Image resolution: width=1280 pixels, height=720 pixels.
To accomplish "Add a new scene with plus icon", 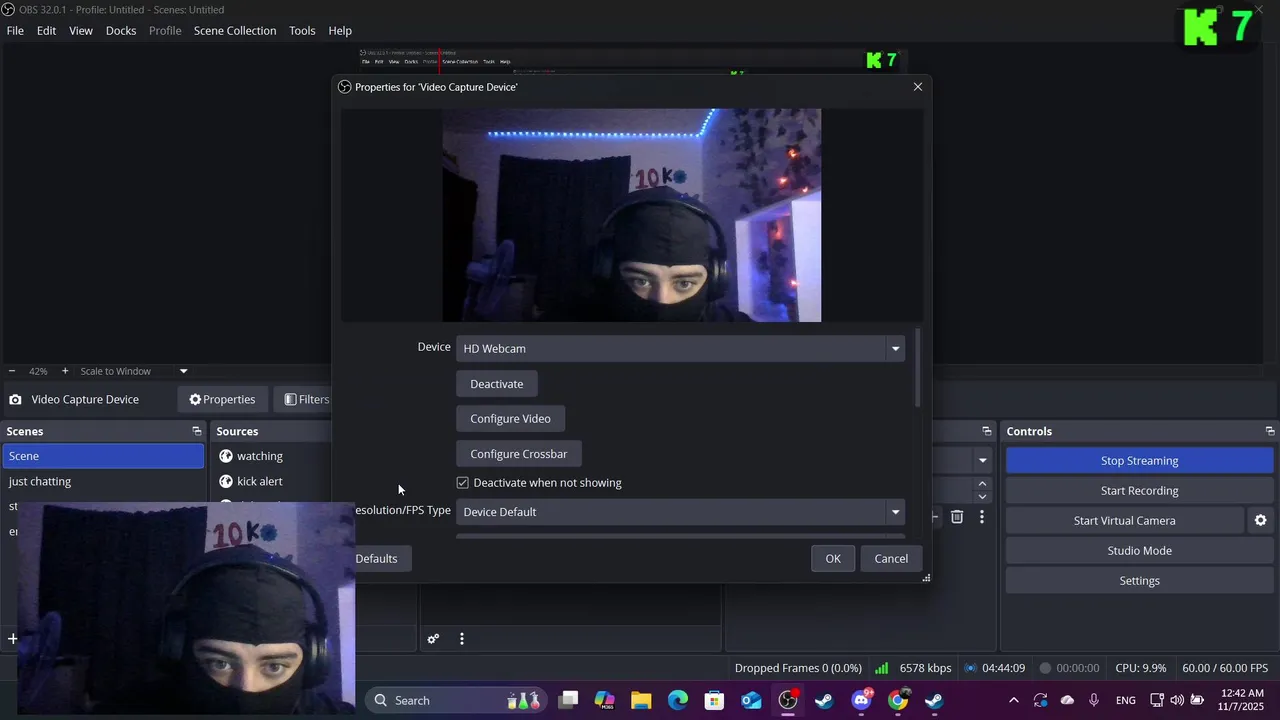I will tap(13, 638).
